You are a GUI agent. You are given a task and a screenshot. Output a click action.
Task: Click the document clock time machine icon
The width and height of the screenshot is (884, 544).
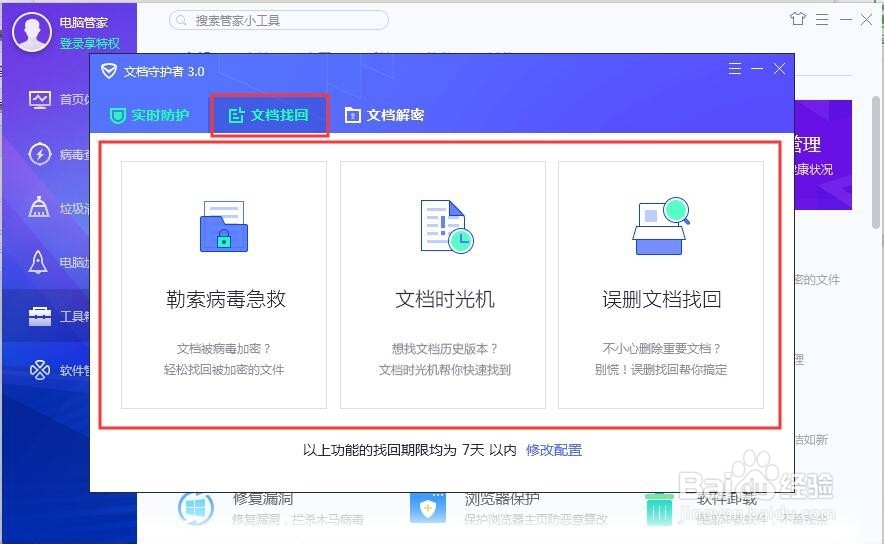click(x=447, y=226)
